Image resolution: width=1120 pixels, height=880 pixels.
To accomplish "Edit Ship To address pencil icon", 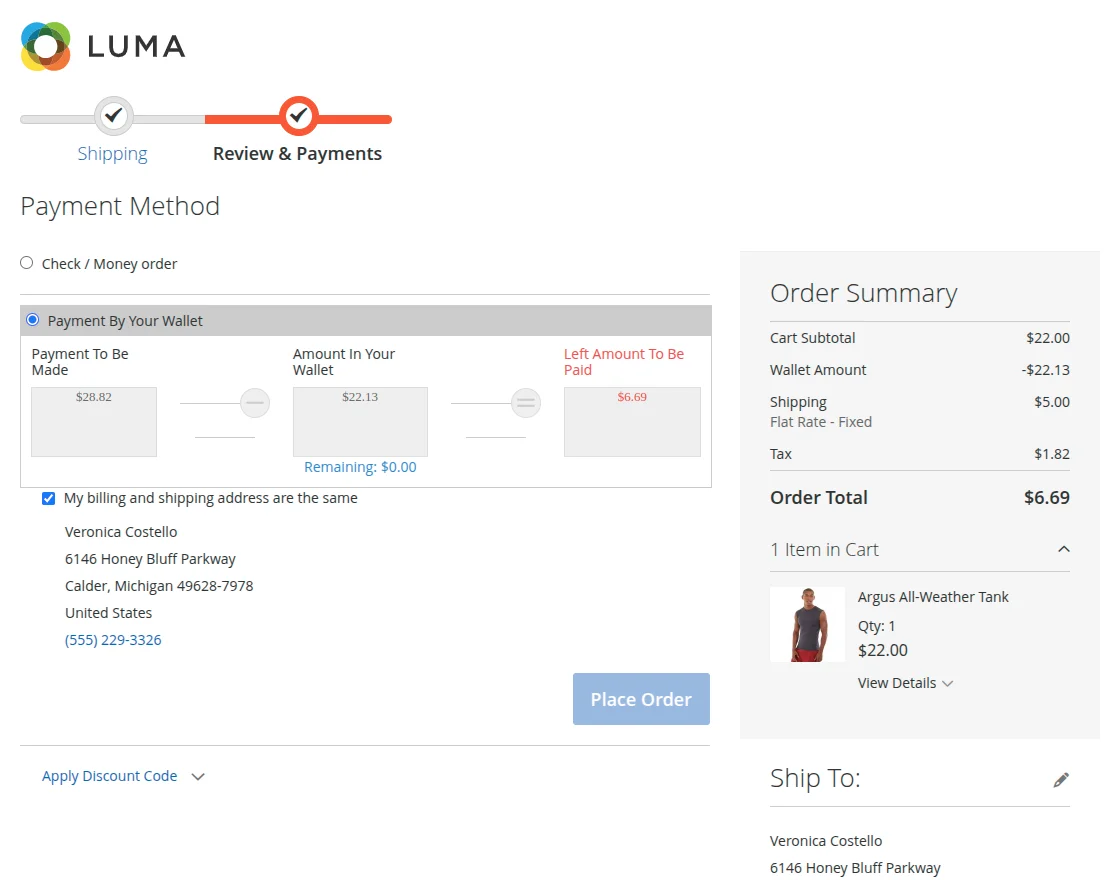I will (x=1061, y=780).
